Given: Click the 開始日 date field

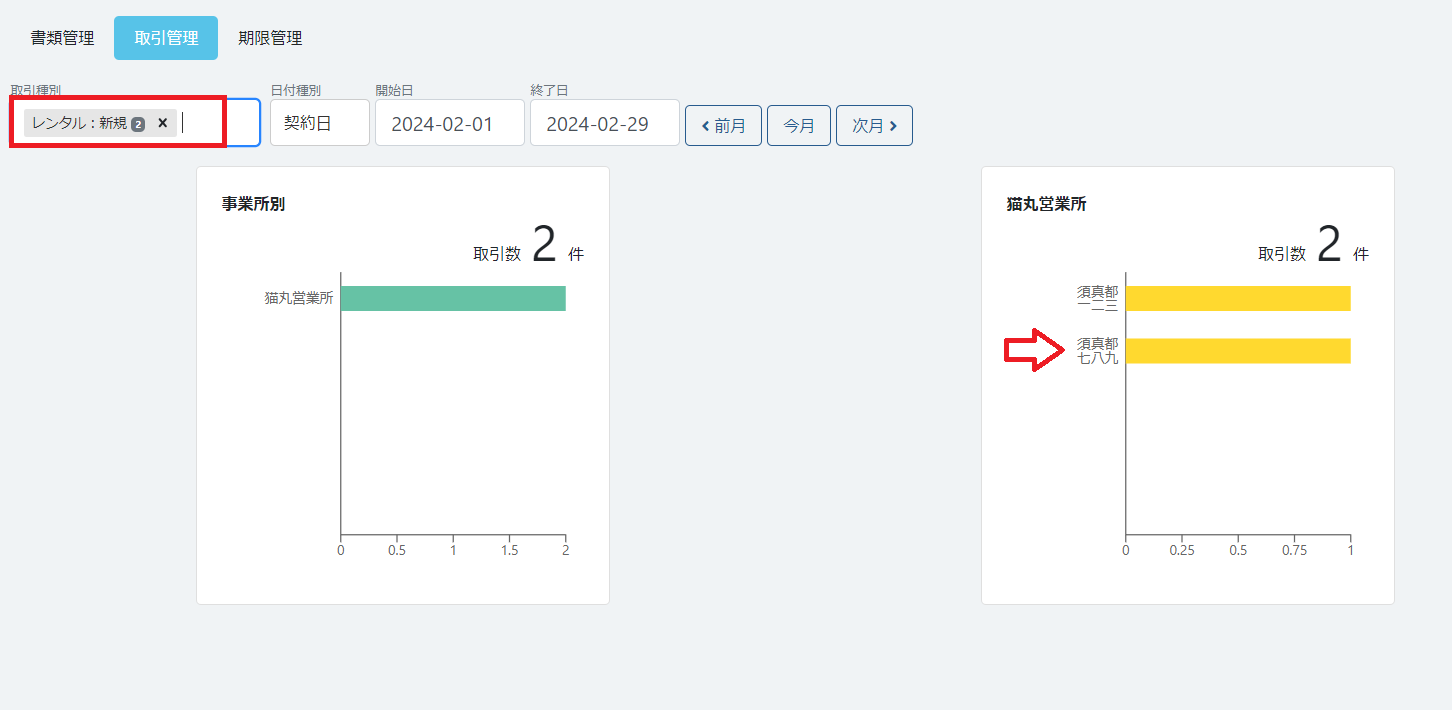Looking at the screenshot, I should [449, 124].
